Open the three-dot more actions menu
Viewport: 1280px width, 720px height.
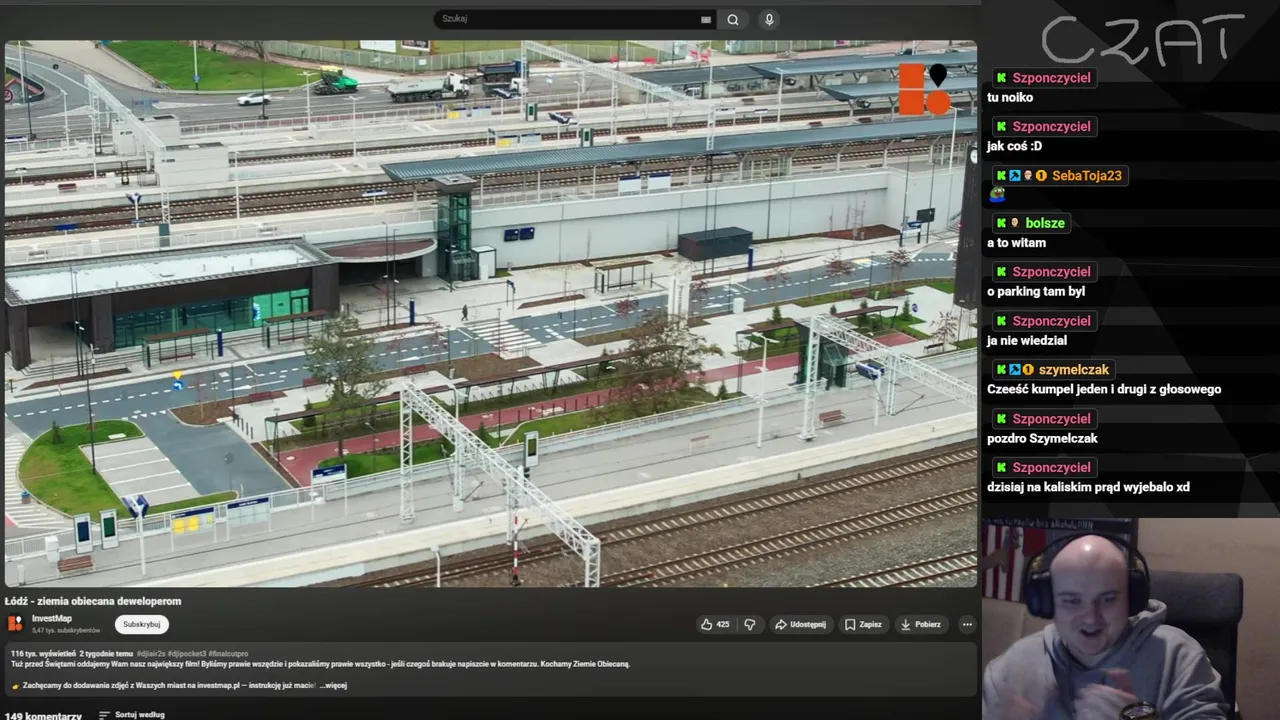(x=967, y=624)
